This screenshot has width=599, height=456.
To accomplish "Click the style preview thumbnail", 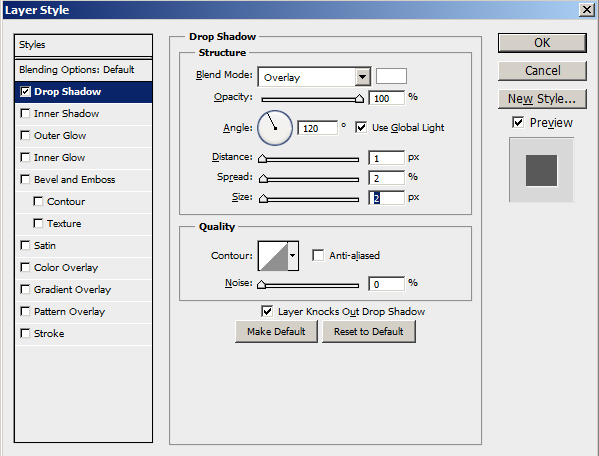I will (x=541, y=170).
